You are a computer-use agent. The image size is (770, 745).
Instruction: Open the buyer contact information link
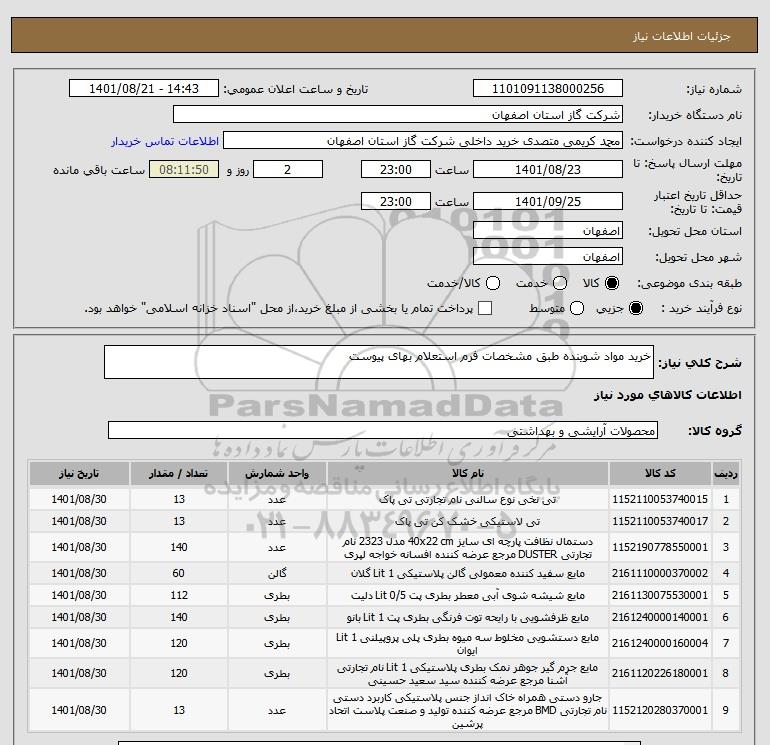tap(165, 141)
